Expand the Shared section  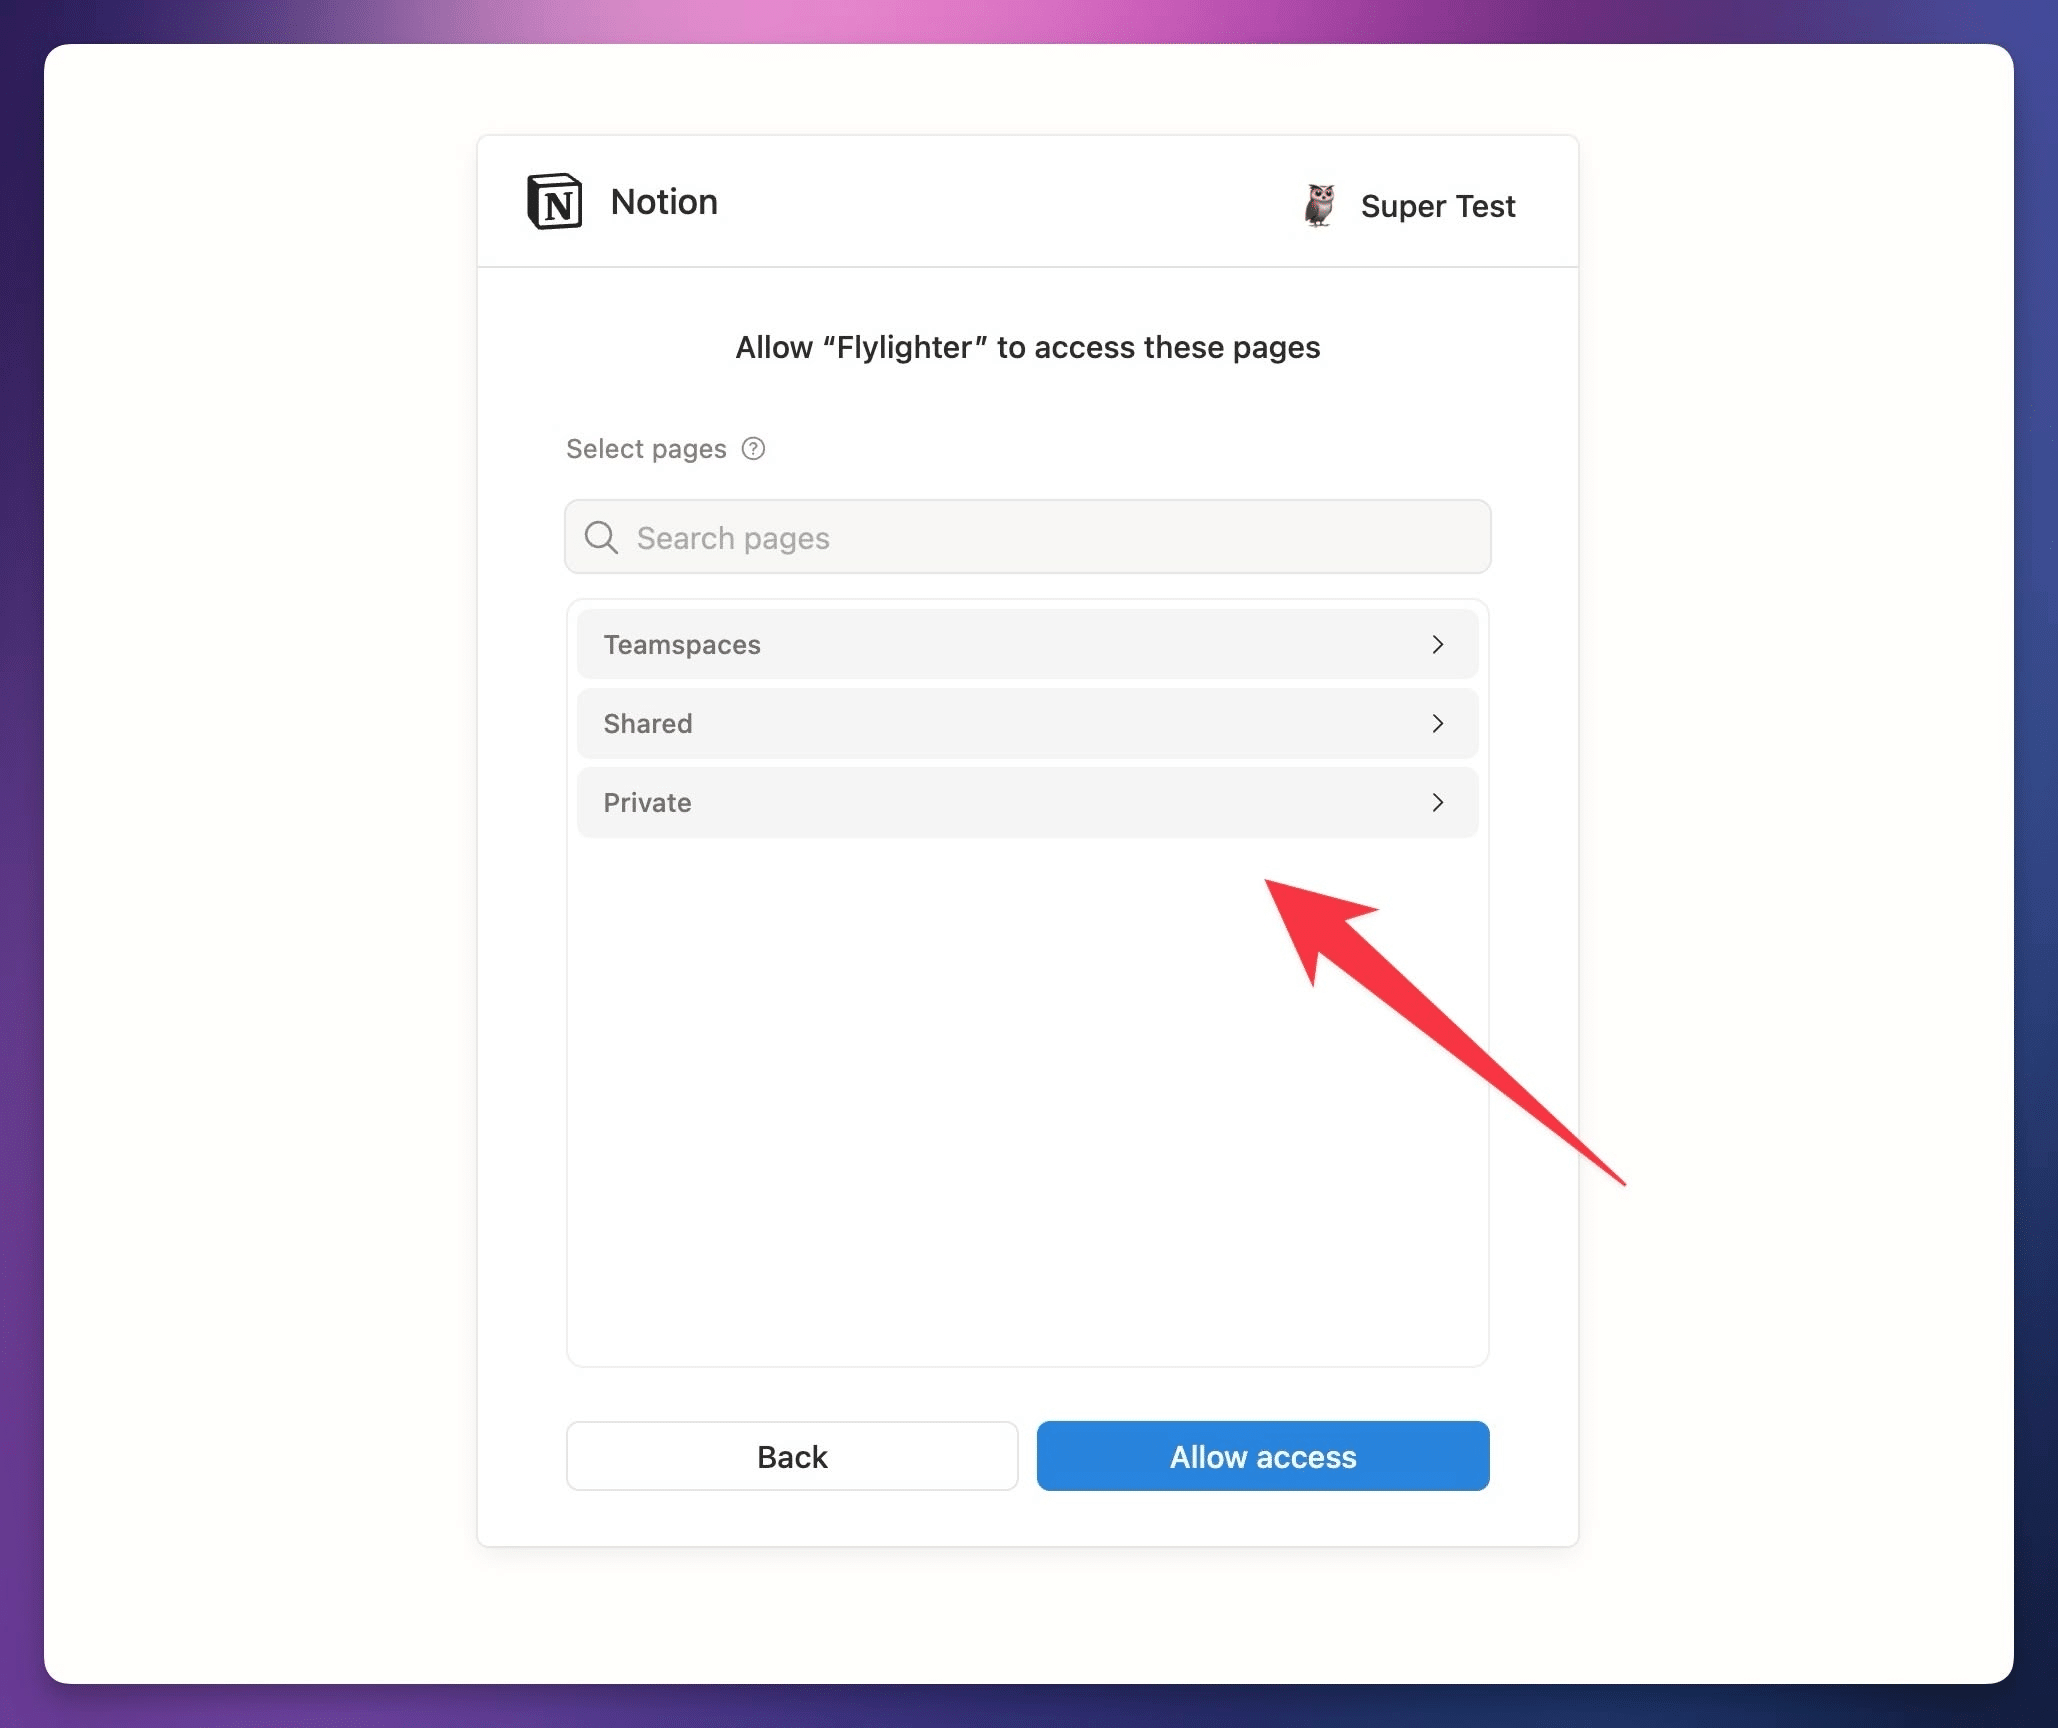point(1027,723)
